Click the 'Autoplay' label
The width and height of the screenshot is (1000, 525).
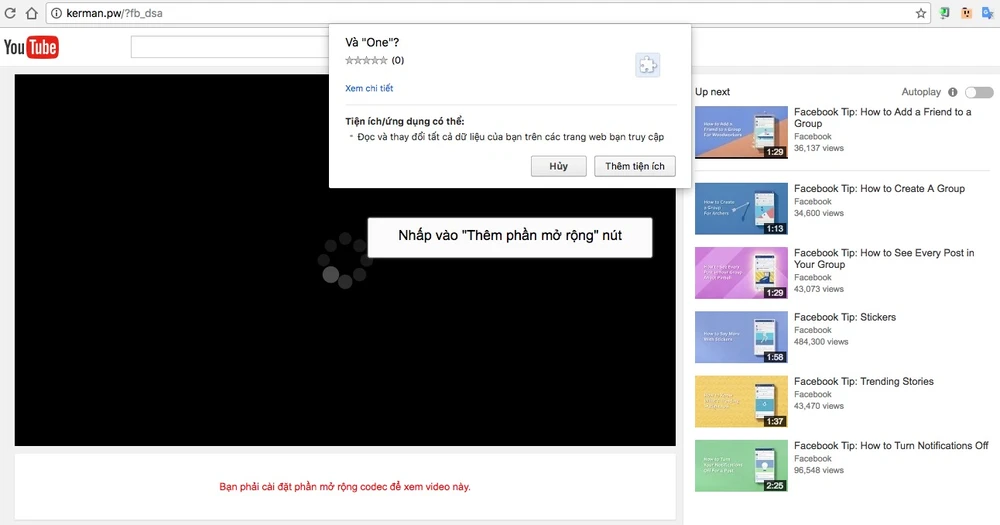(921, 92)
